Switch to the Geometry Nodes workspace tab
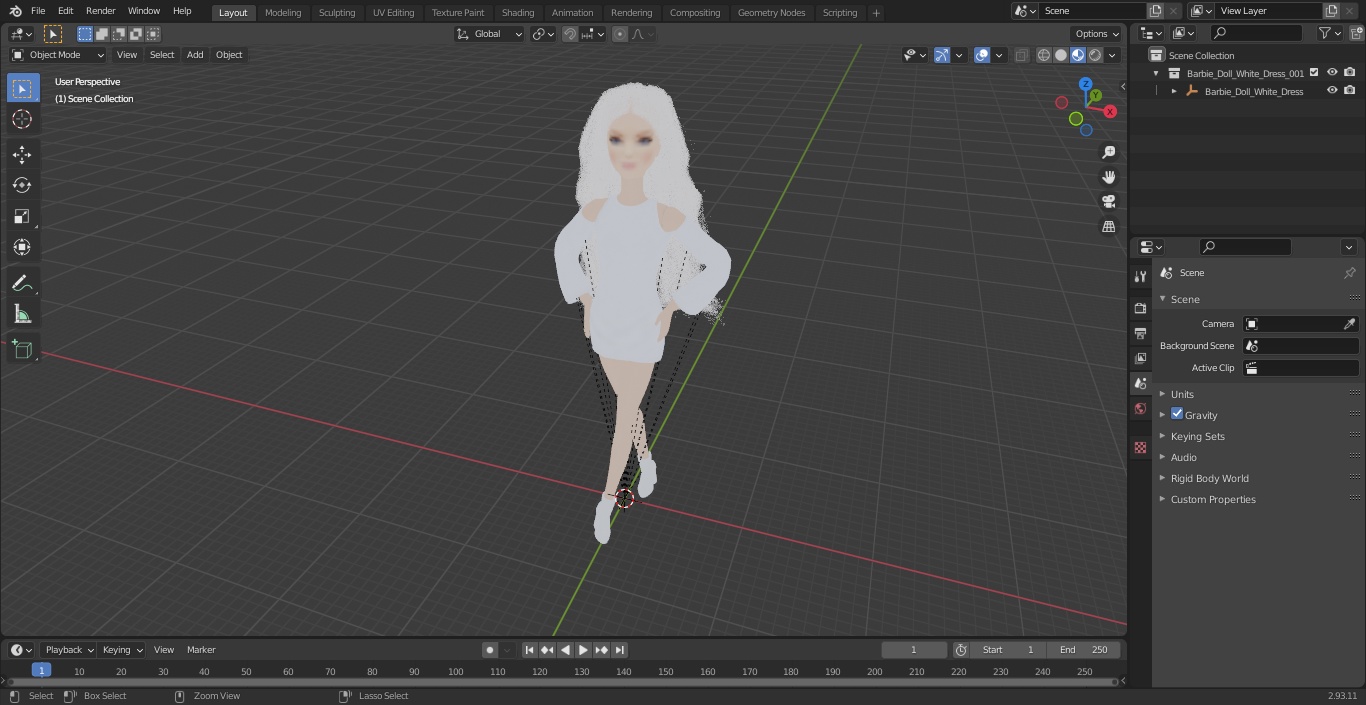The image size is (1366, 705). 771,12
